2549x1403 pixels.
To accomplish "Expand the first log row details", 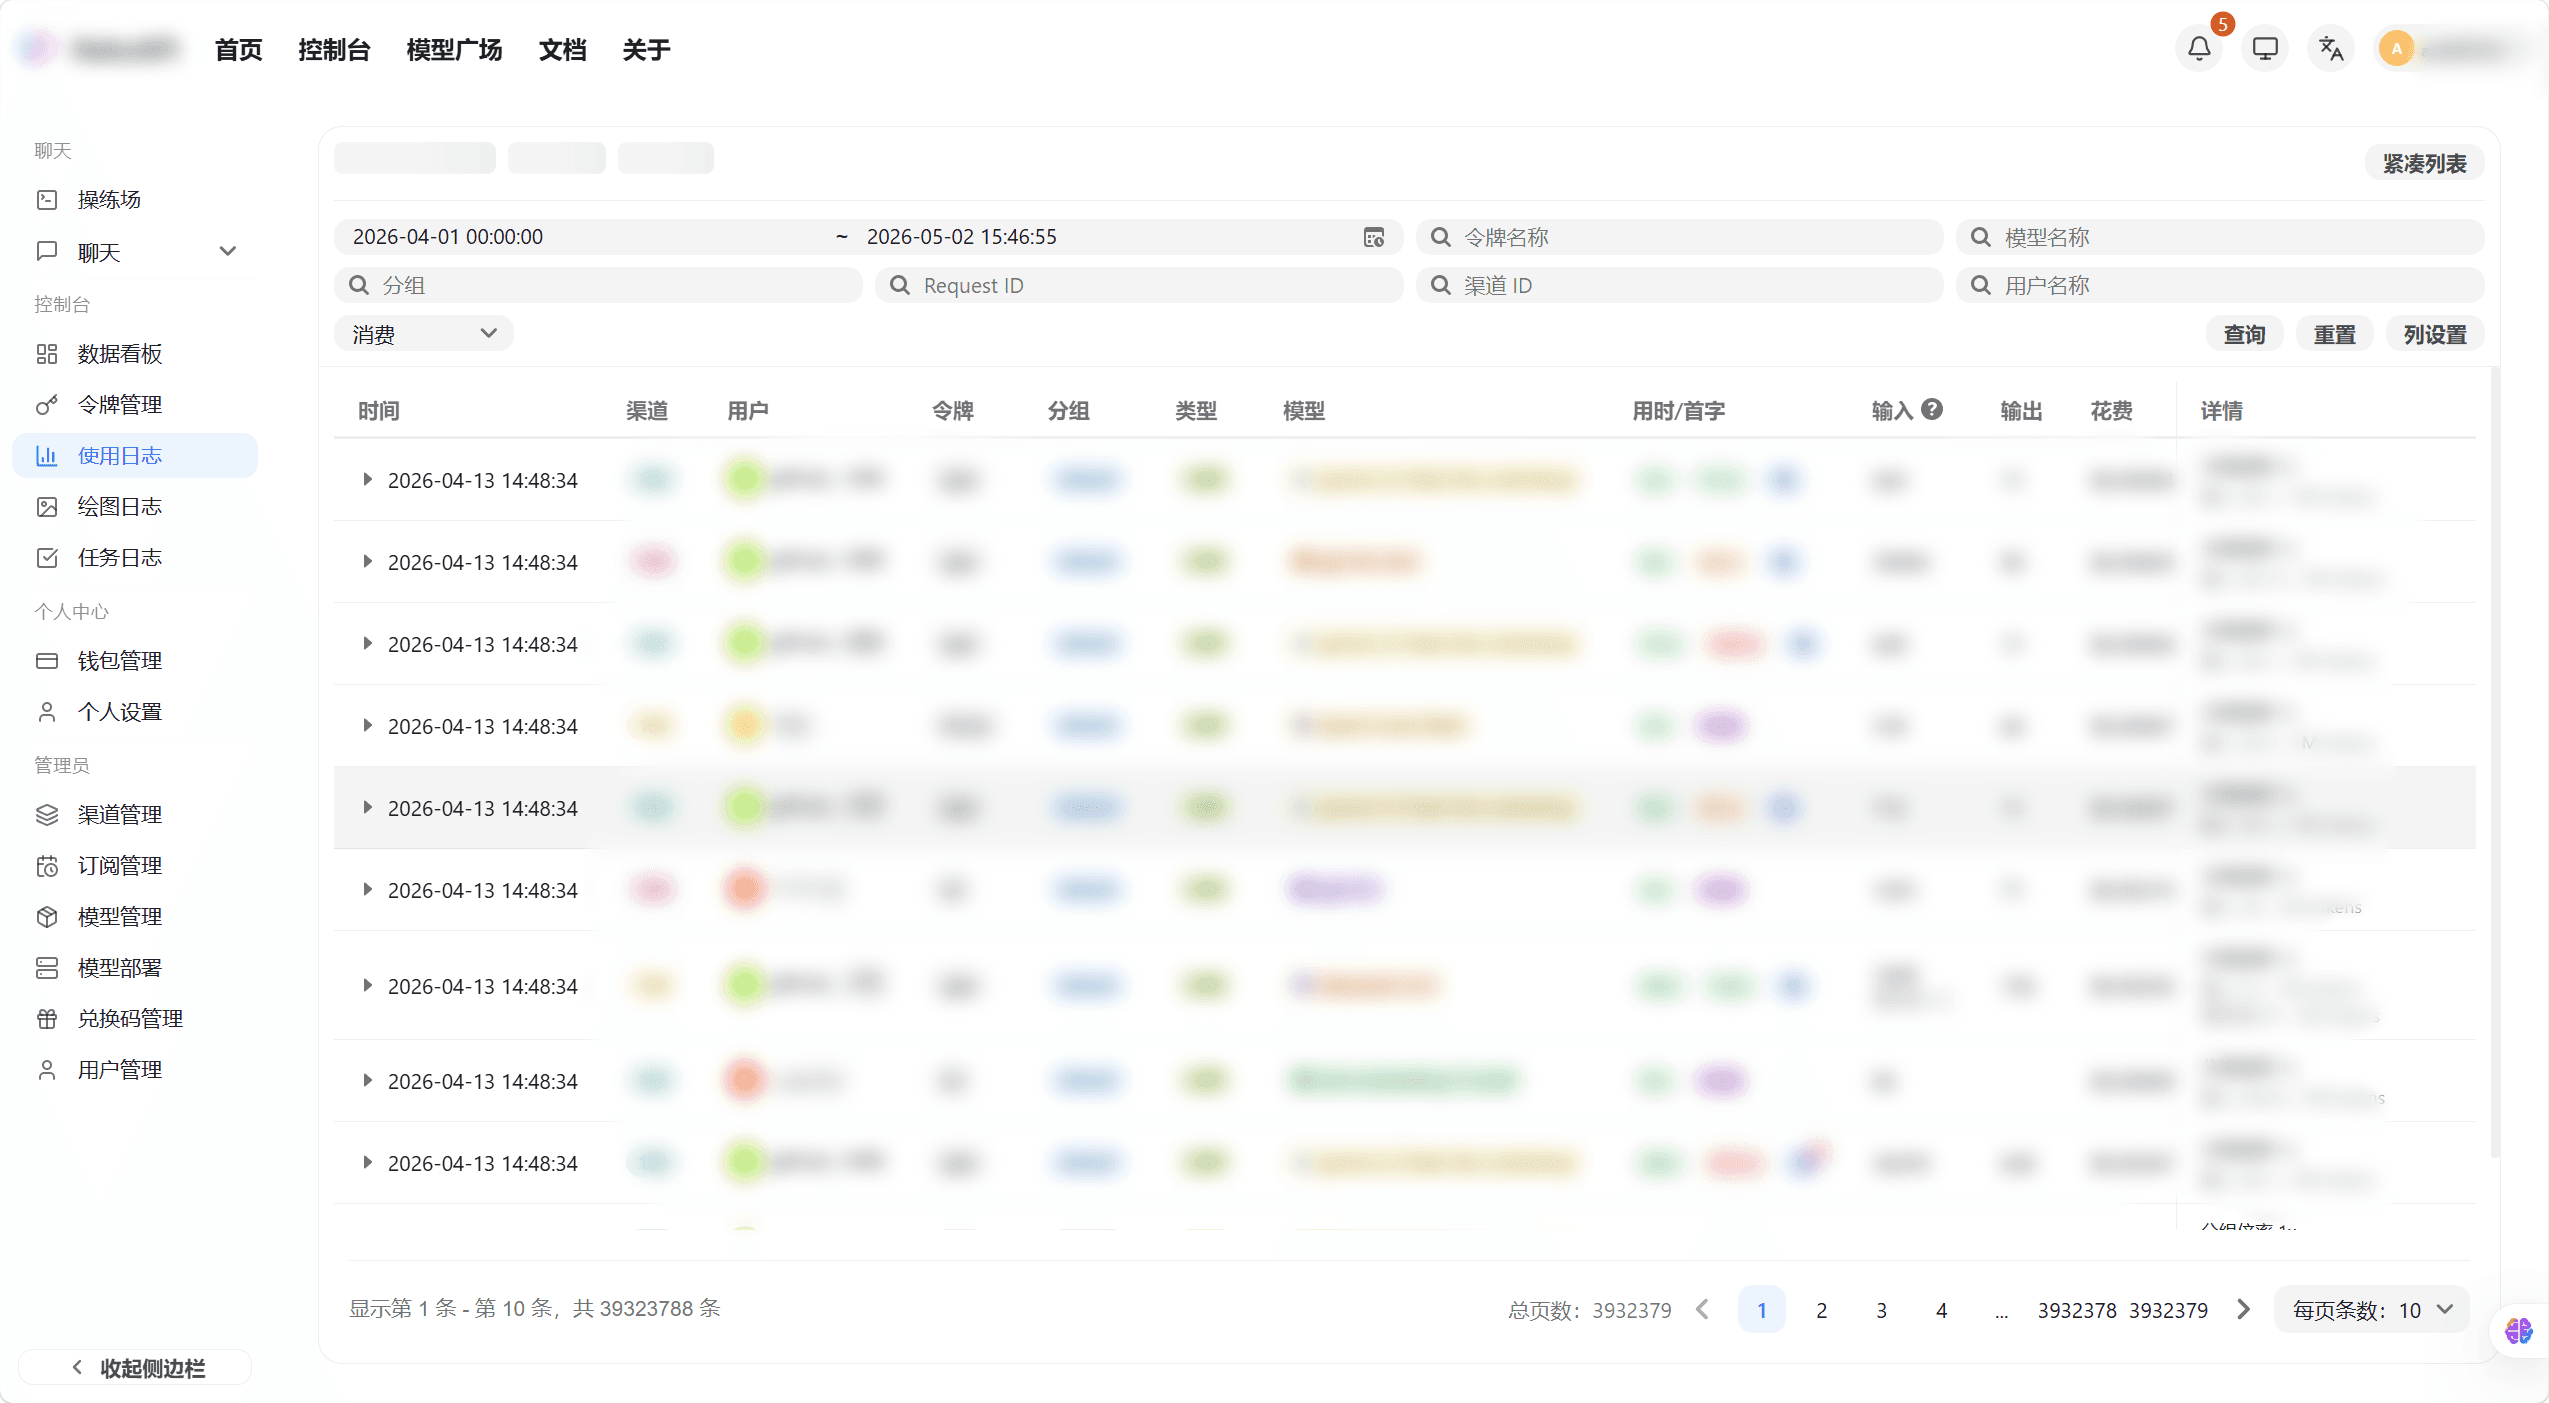I will pos(367,479).
